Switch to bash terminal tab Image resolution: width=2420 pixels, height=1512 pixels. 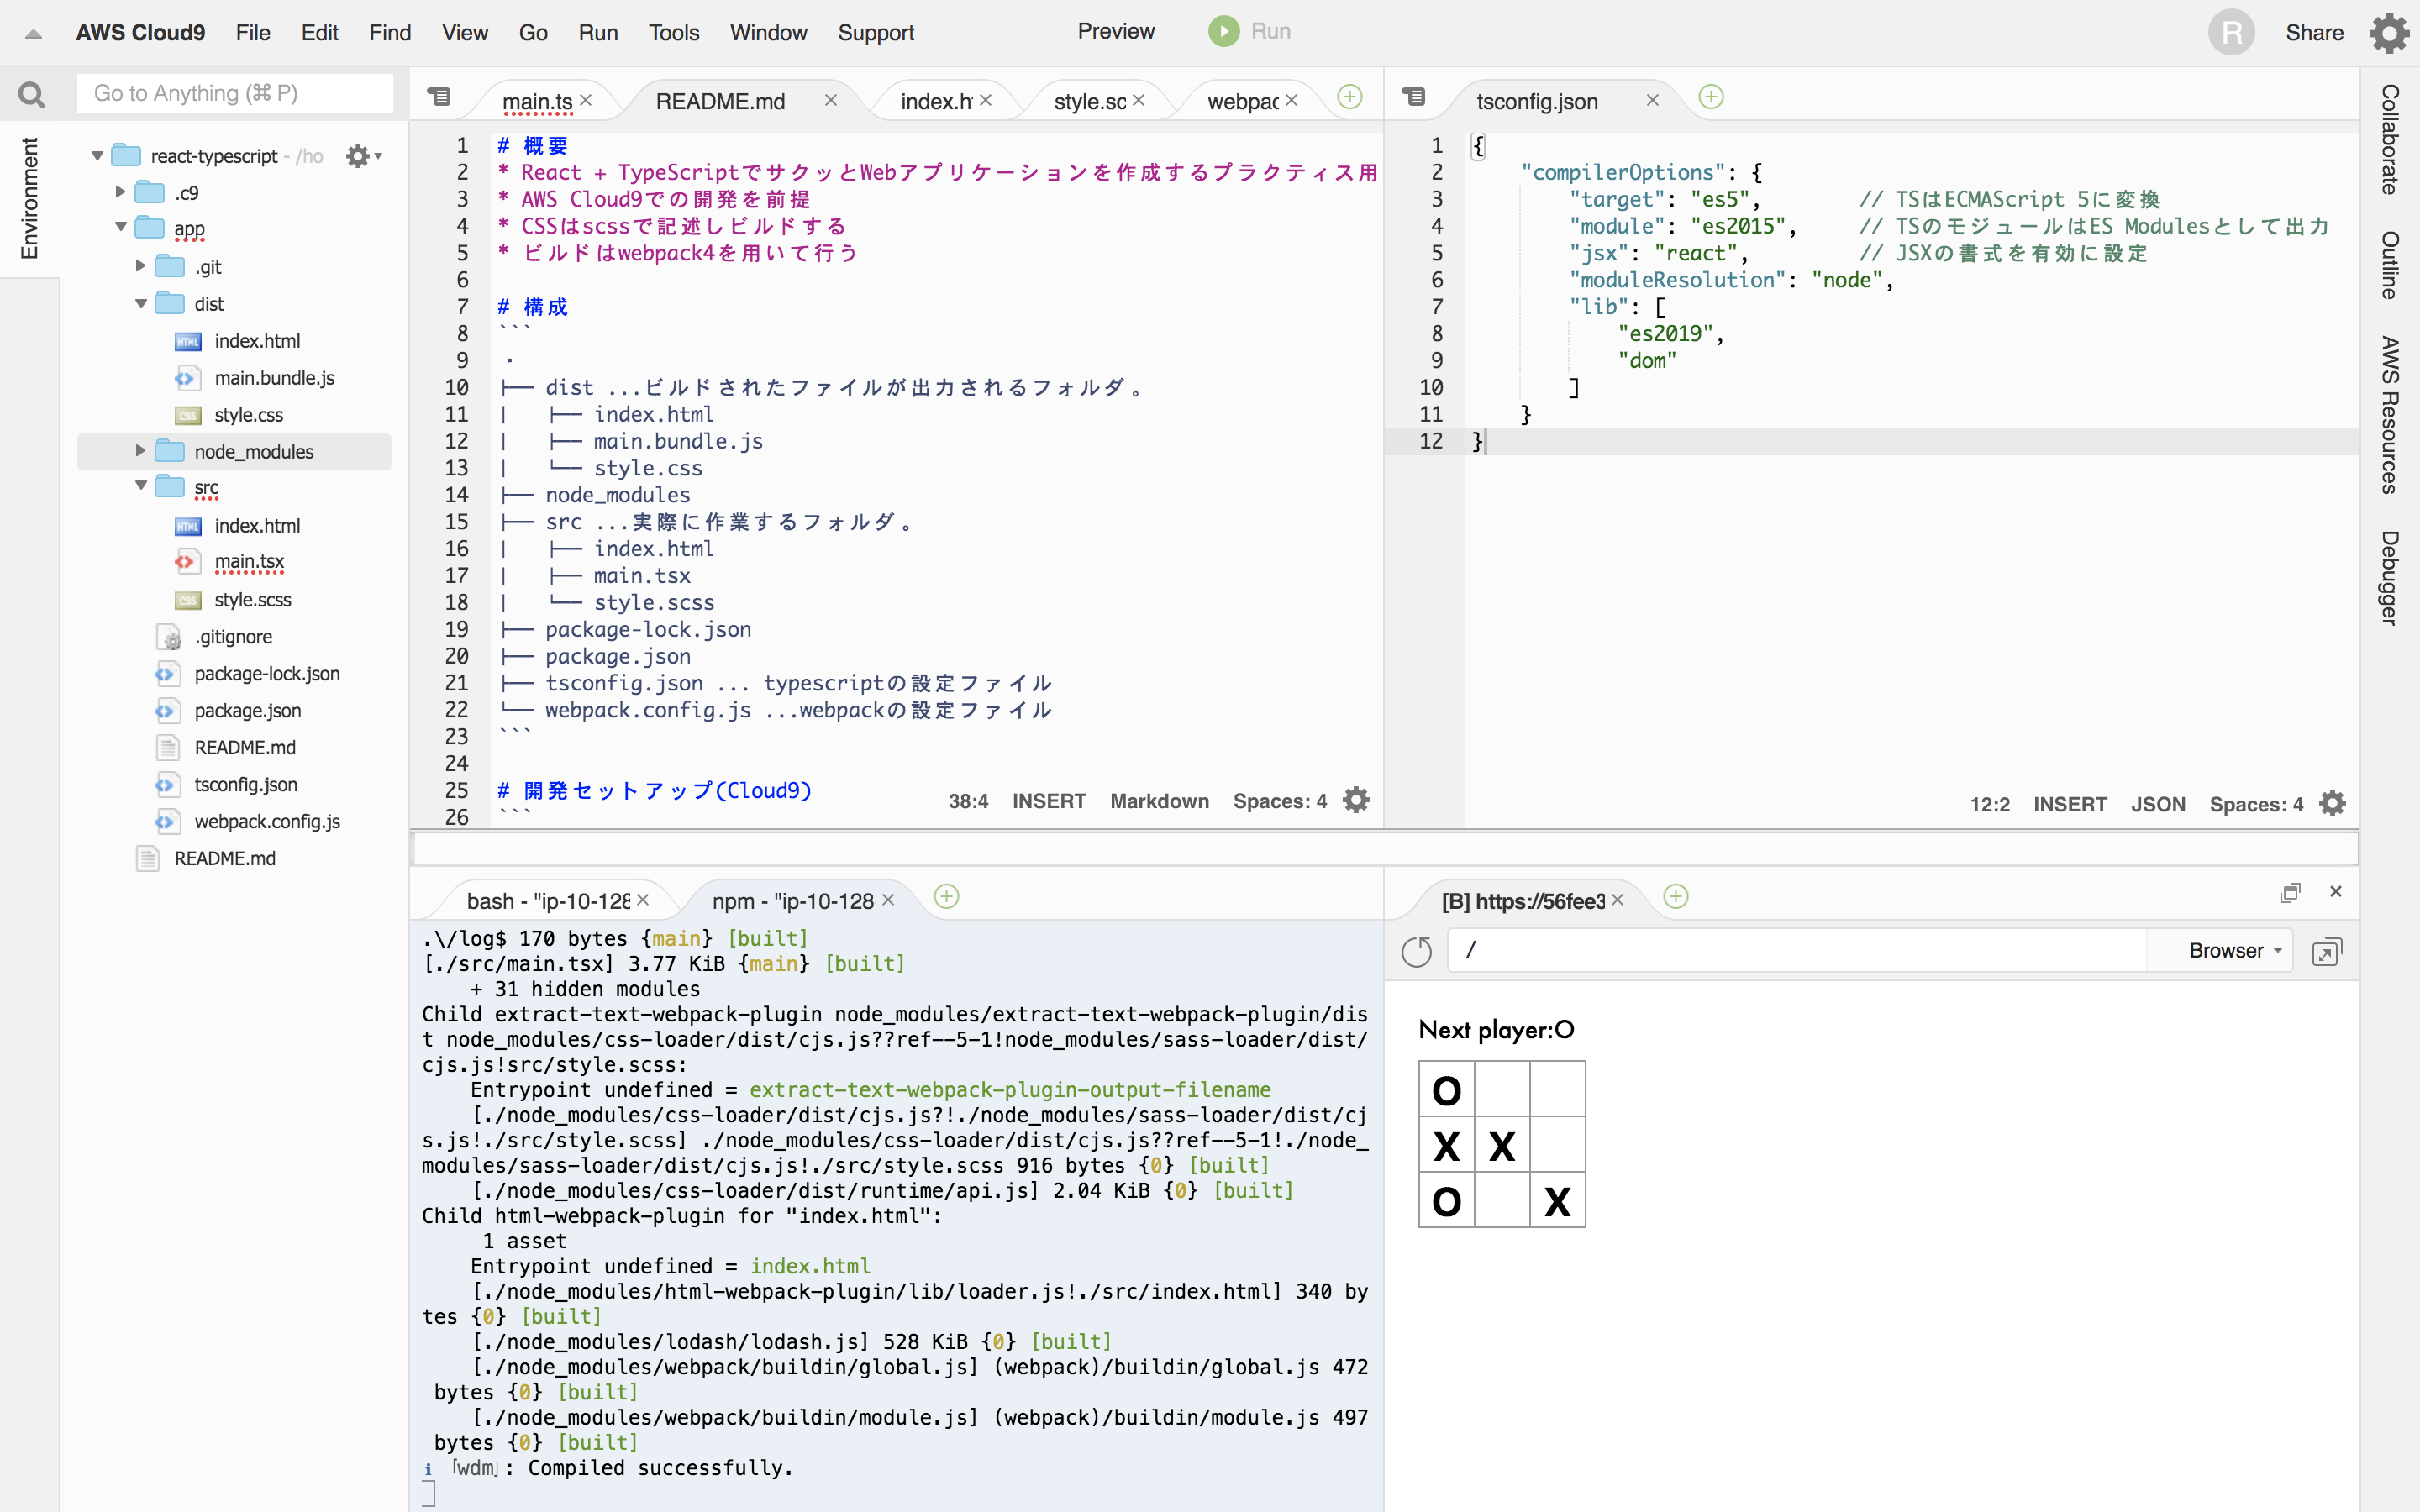(x=548, y=901)
